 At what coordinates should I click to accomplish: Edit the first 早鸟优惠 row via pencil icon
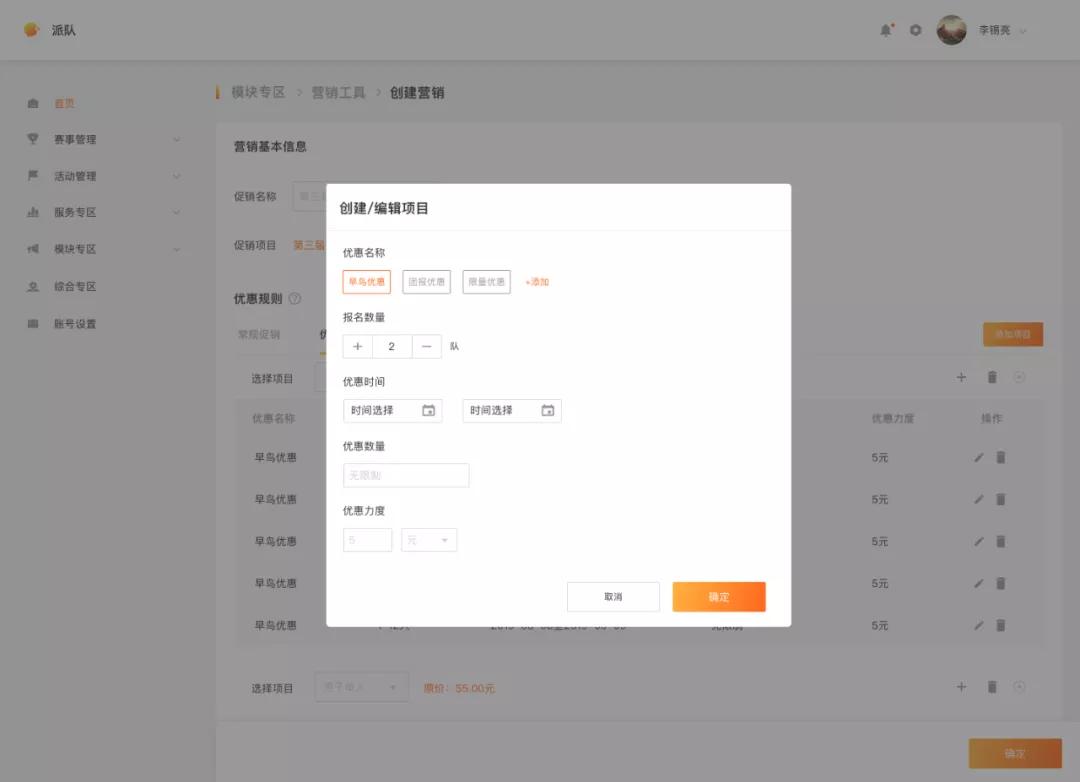point(978,457)
